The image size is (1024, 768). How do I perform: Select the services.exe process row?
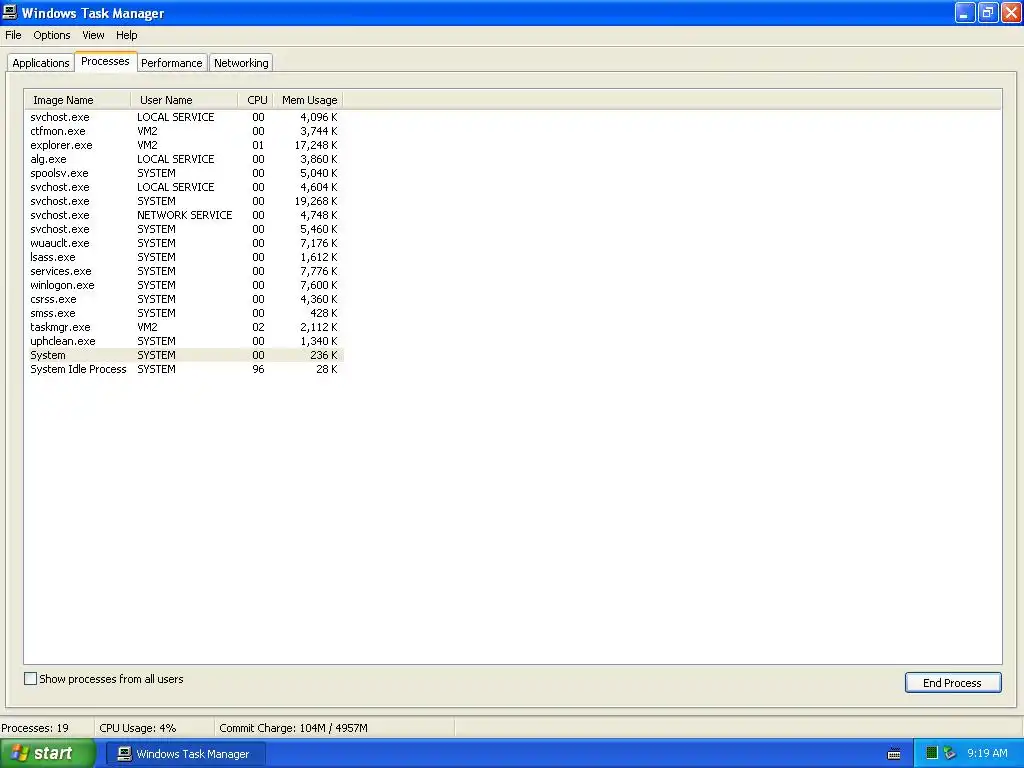pos(184,271)
